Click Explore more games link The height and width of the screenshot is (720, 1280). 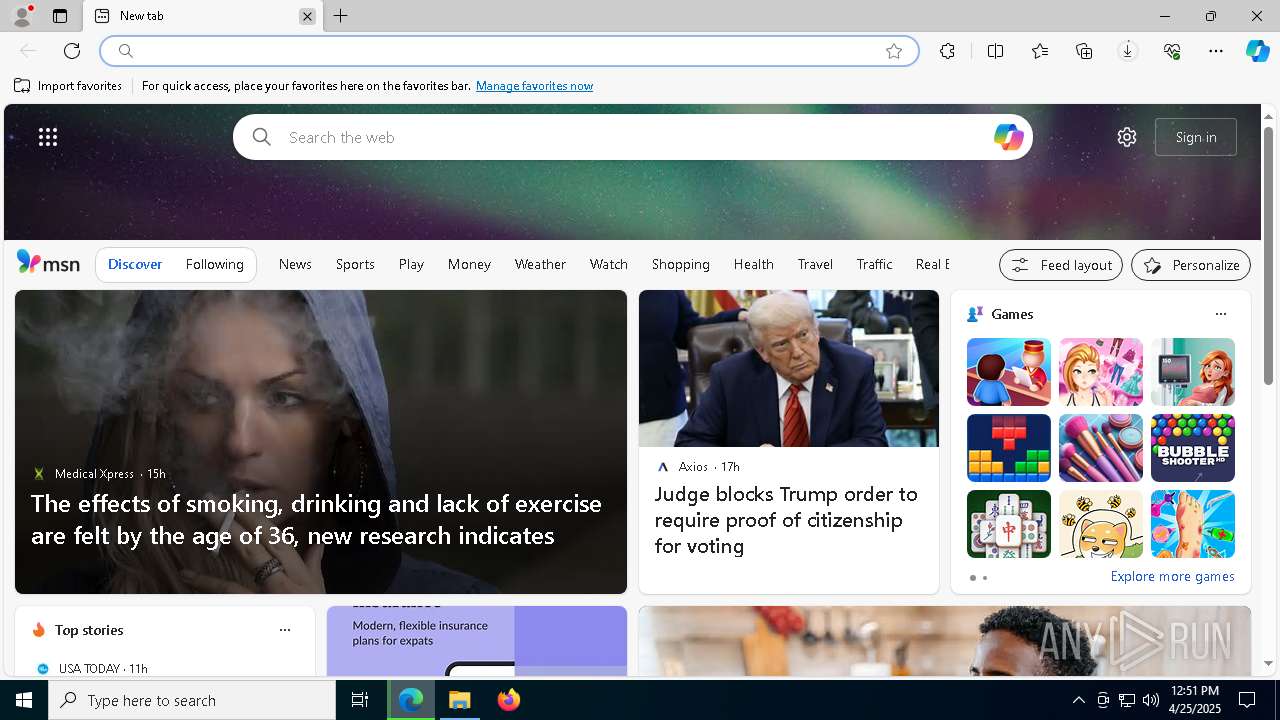[1172, 576]
